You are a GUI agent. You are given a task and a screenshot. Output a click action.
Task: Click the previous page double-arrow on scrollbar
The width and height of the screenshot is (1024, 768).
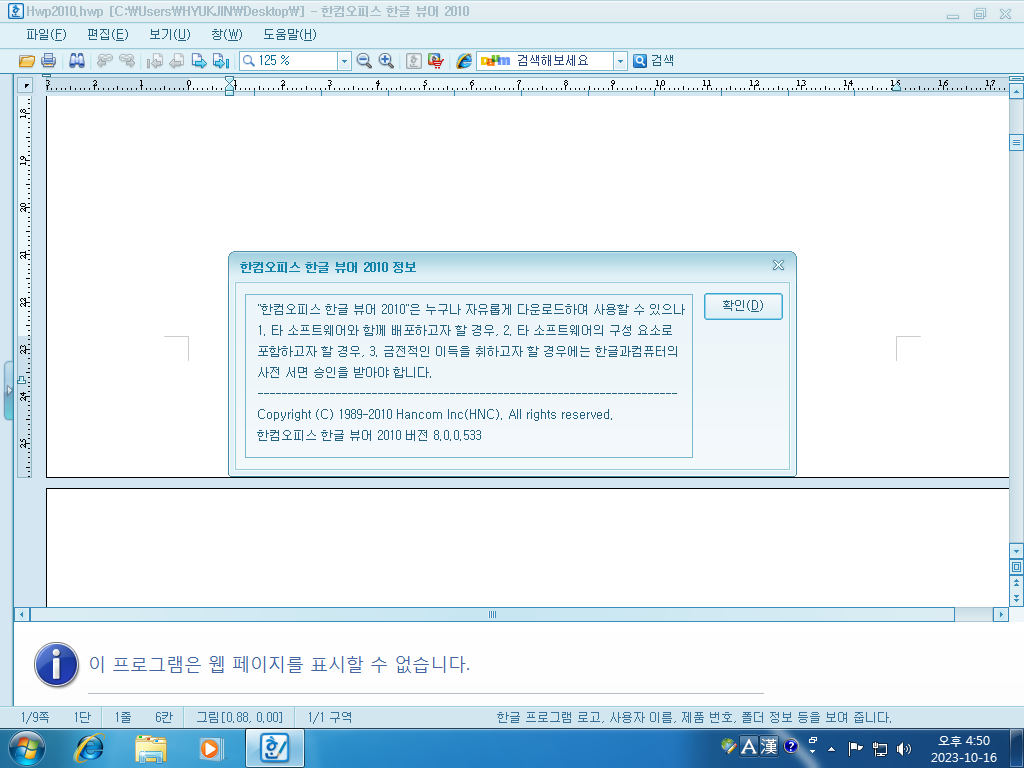tap(1016, 583)
